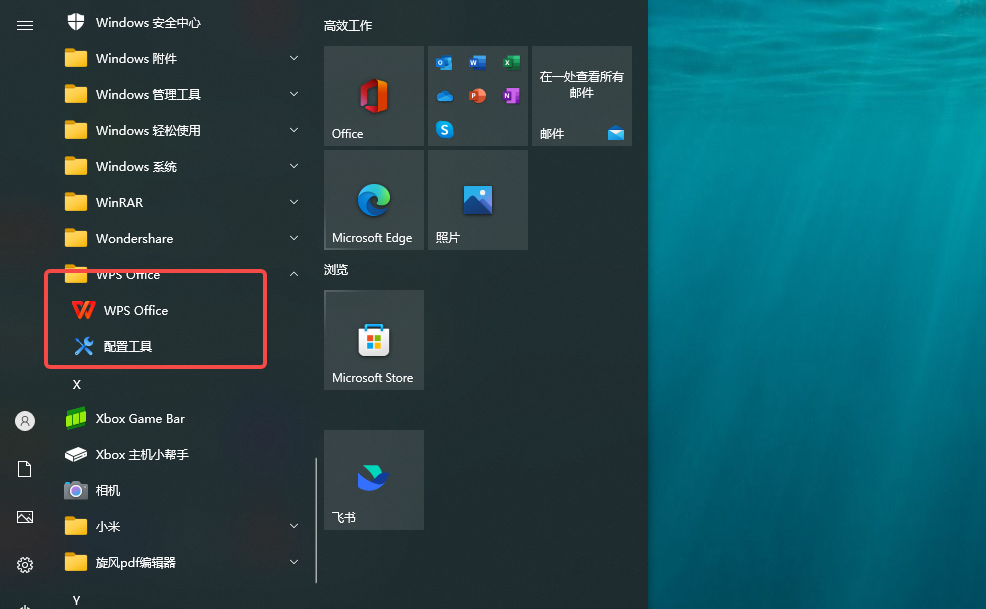The image size is (986, 609).
Task: Collapse the WPS Office folder chevron
Action: click(294, 274)
